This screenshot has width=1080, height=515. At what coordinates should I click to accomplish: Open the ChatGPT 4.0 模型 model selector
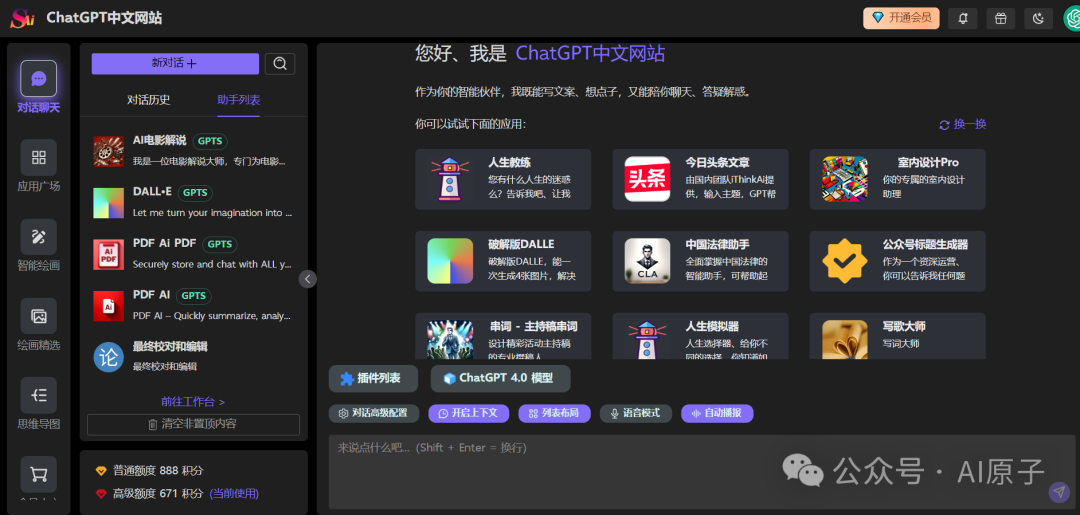(x=501, y=378)
